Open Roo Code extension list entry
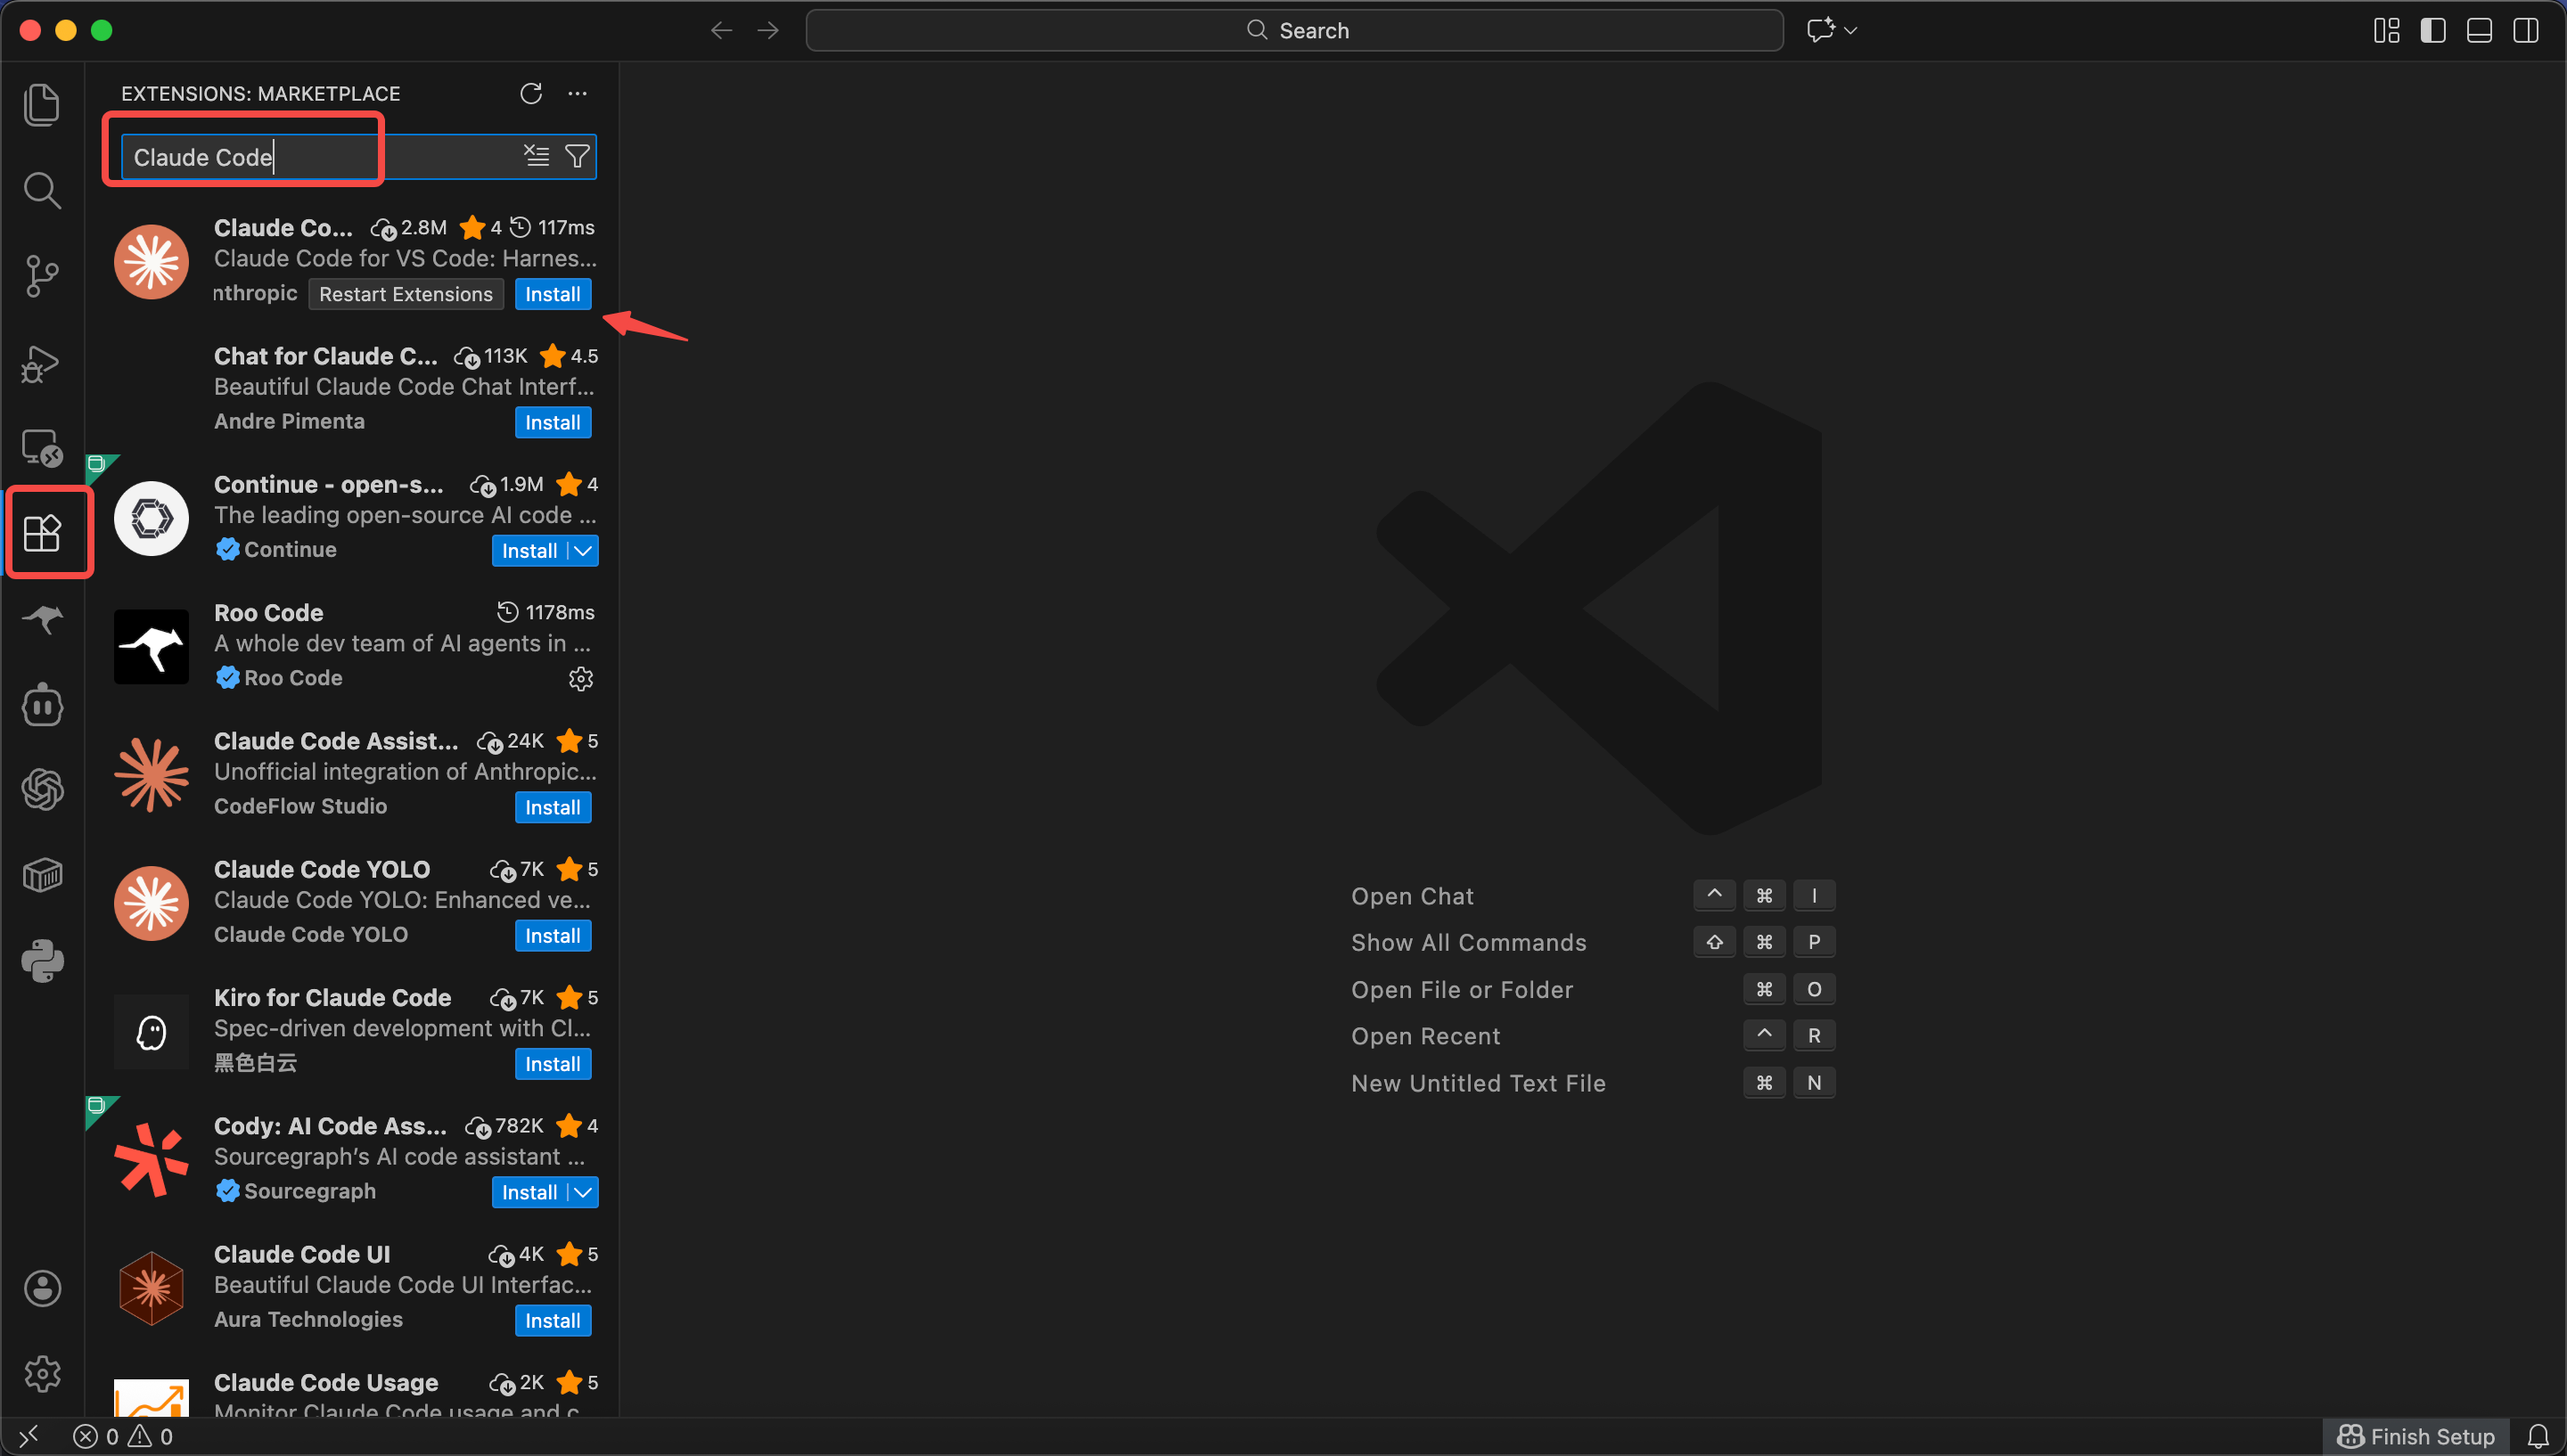The image size is (2567, 1456). [352, 645]
